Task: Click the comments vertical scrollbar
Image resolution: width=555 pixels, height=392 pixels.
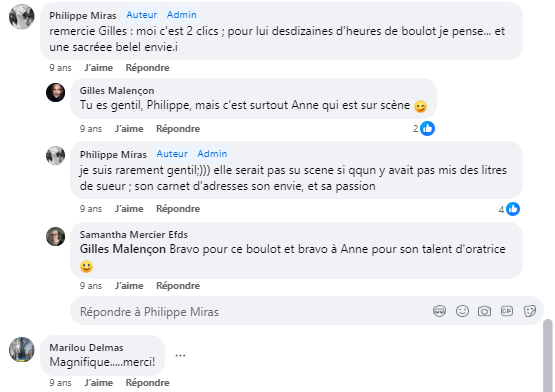Action: click(x=548, y=355)
